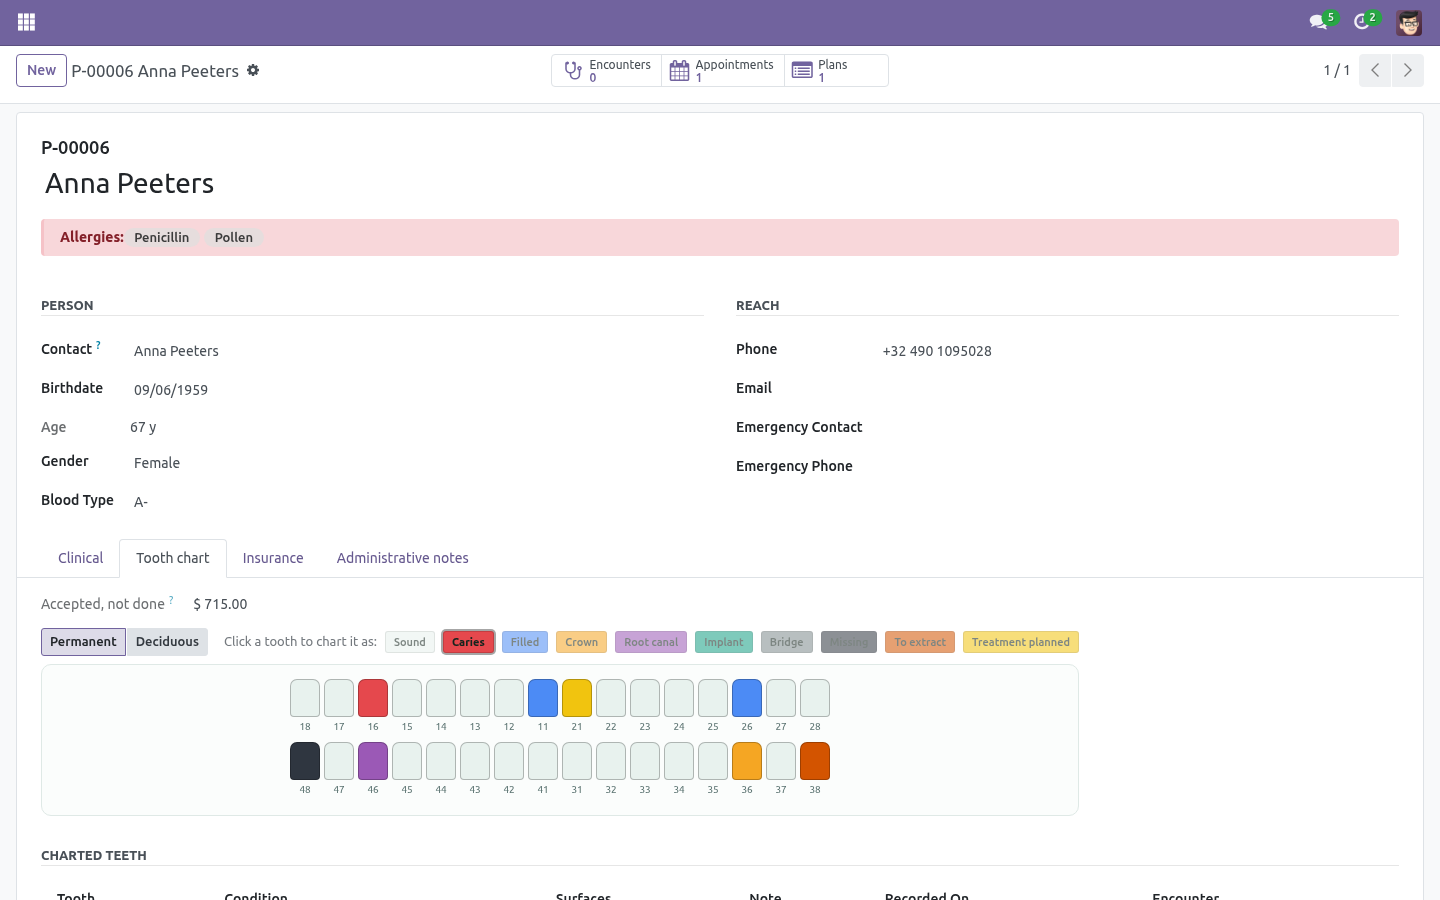The width and height of the screenshot is (1440, 900).
Task: Choose Filled condition chip
Action: pos(525,642)
